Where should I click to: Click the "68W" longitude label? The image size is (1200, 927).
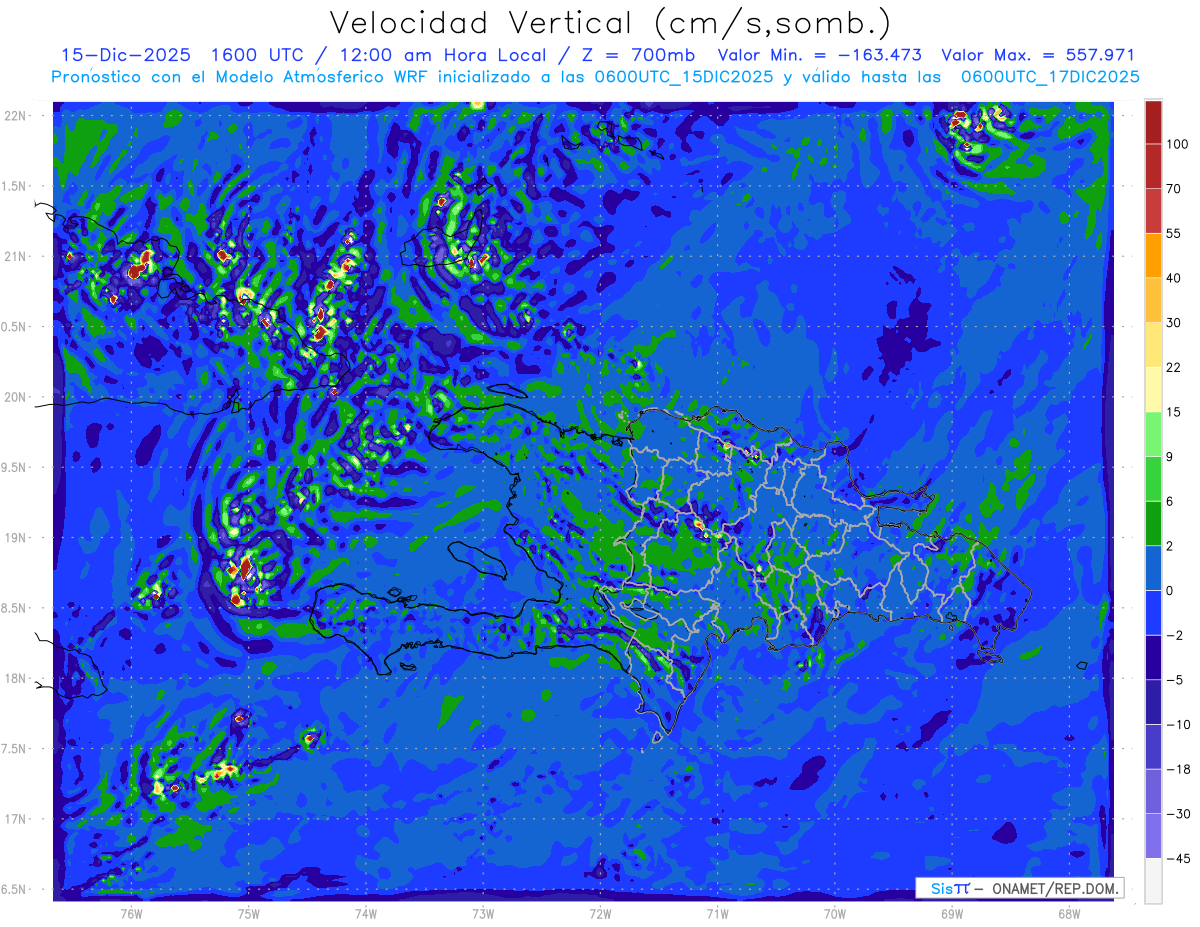tap(1069, 913)
